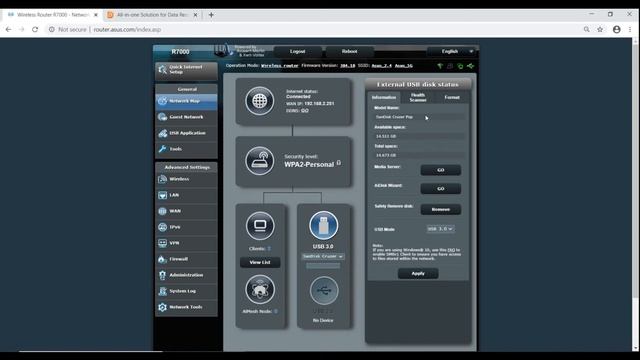Switch to the Information tab
This screenshot has height=360, width=640.
[384, 97]
